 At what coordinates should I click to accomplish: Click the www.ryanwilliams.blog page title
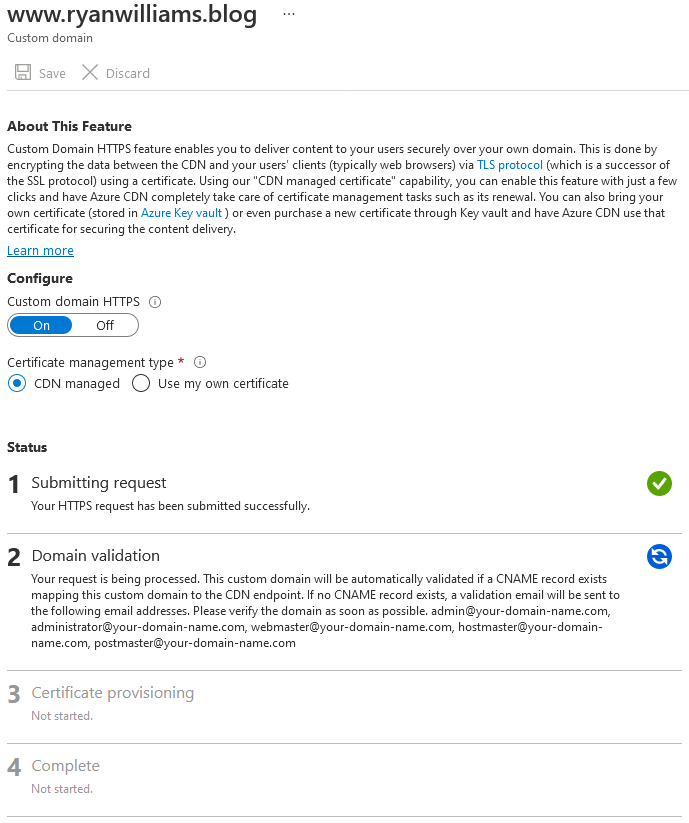click(130, 13)
